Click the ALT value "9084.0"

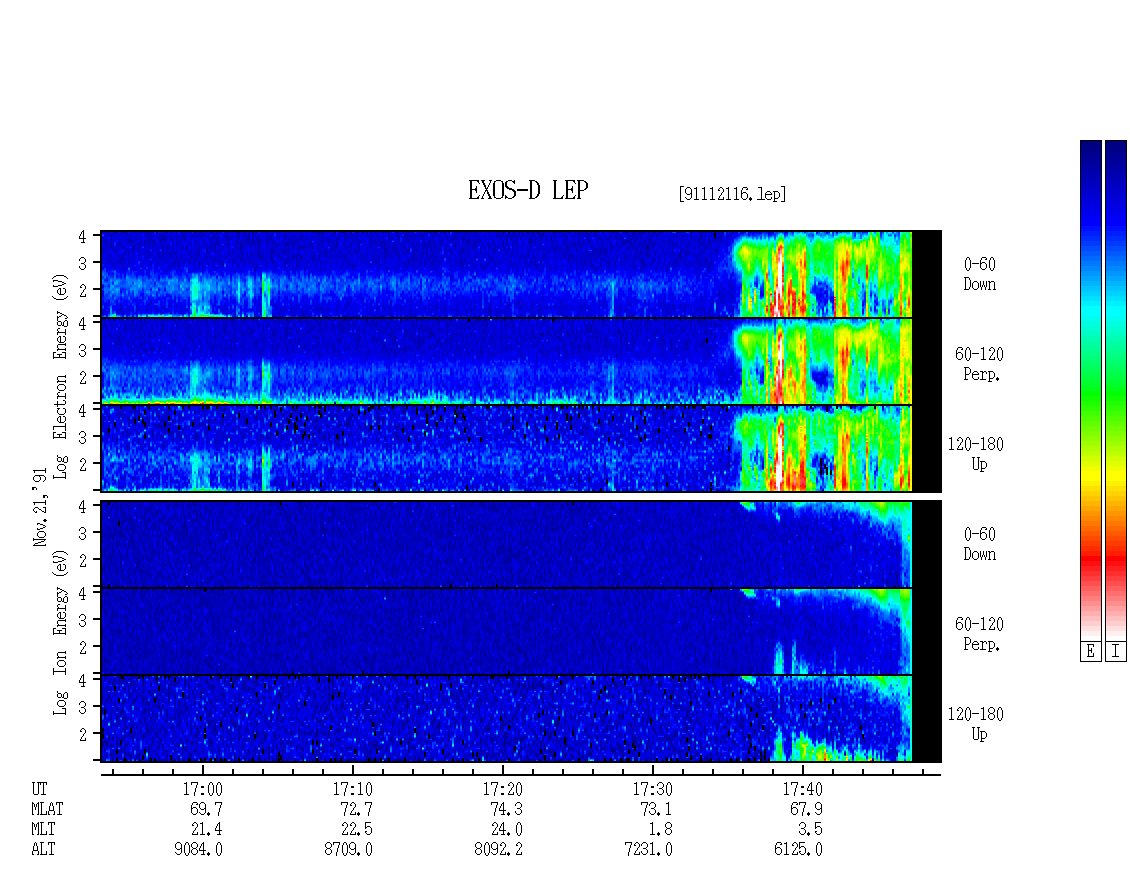(198, 850)
